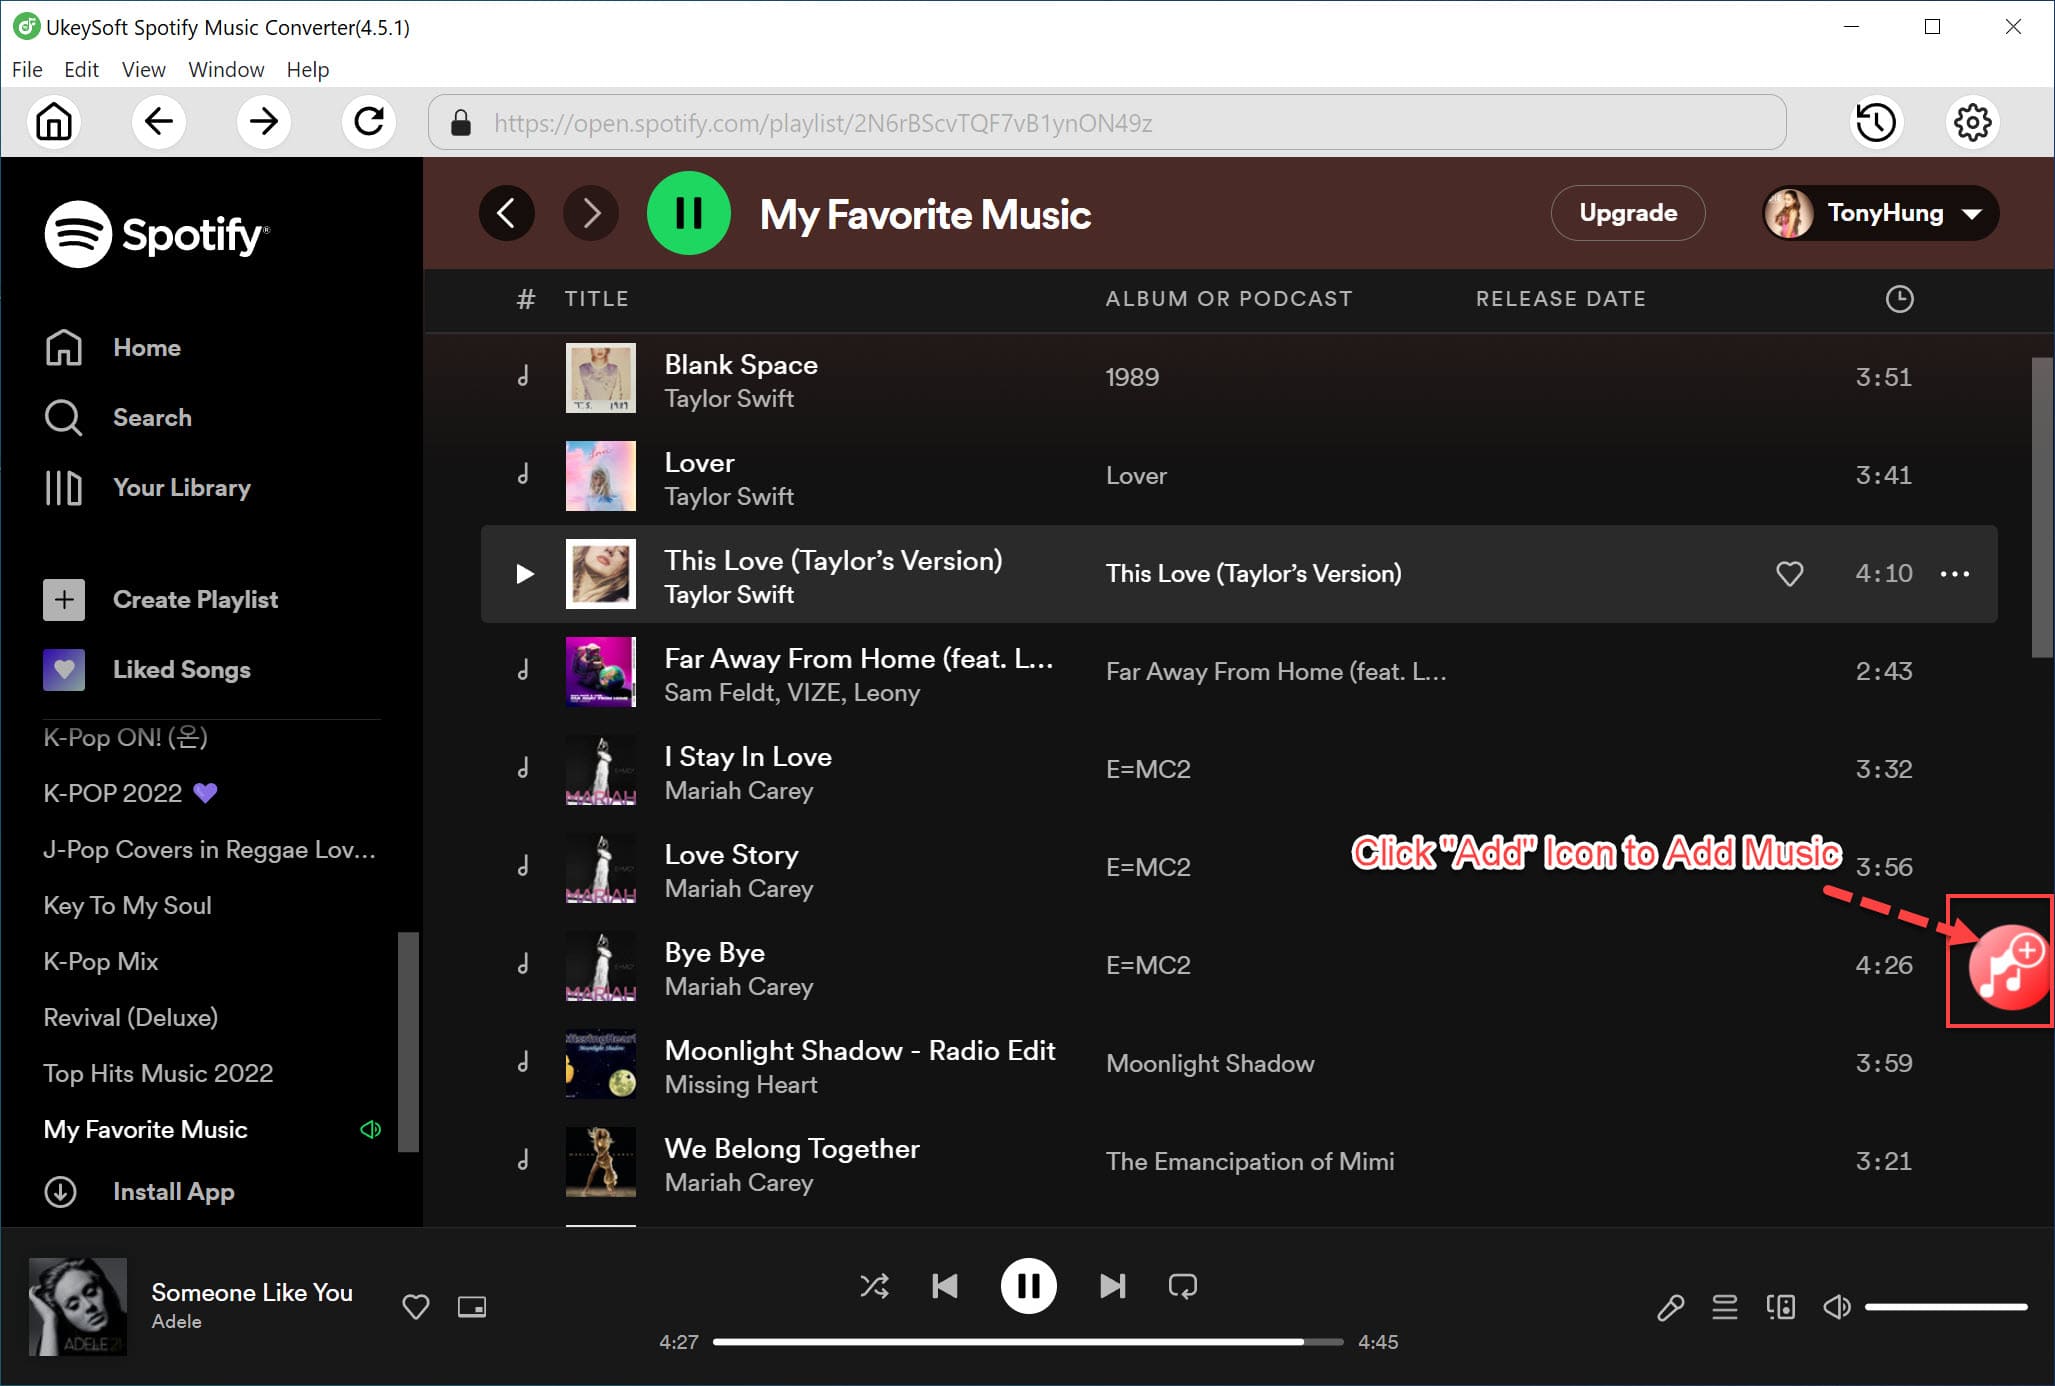Toggle heart icon on This Love
The image size is (2055, 1386).
click(1789, 574)
